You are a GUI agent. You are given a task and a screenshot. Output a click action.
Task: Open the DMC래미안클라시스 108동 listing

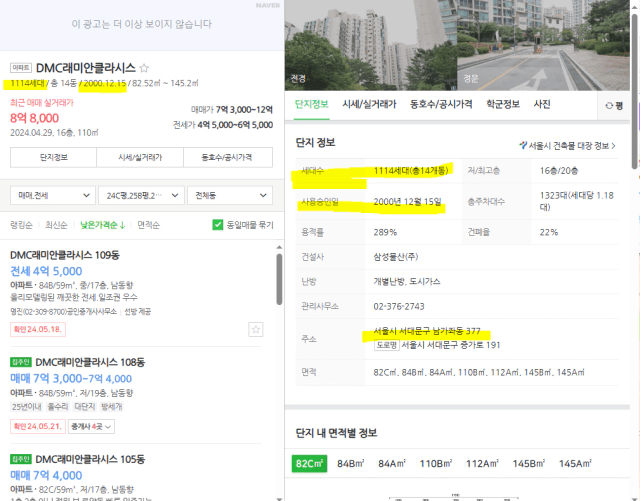[90, 362]
